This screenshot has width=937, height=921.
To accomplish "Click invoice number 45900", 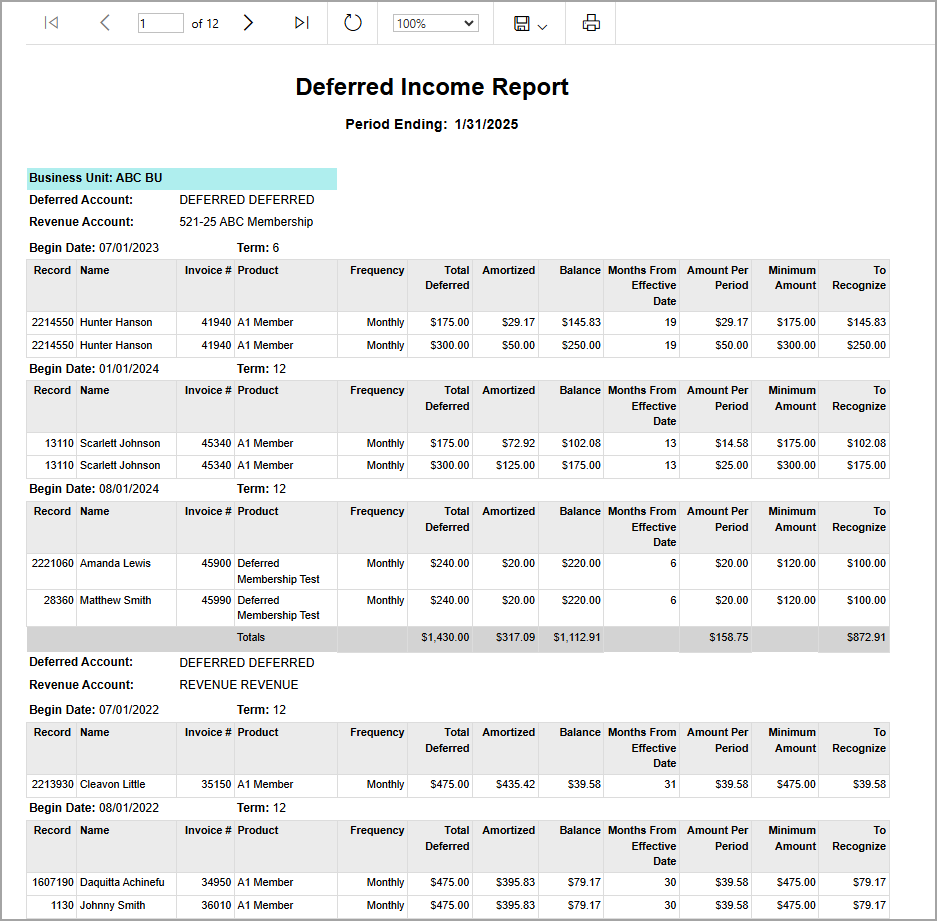I will (x=216, y=563).
